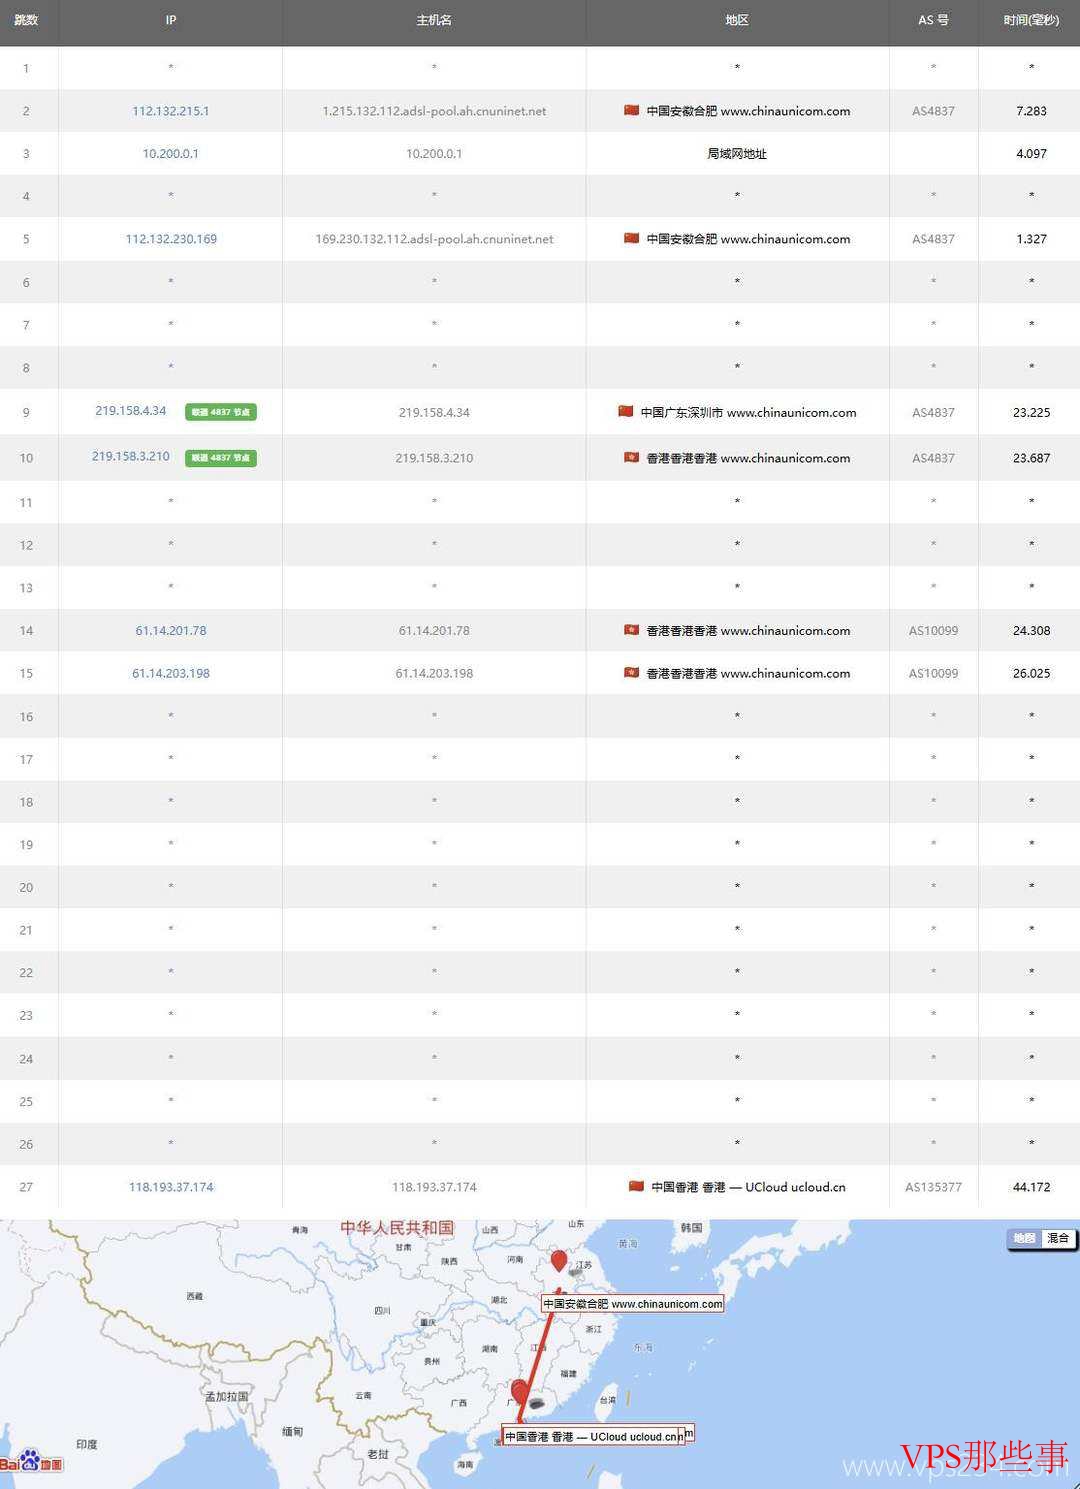Click map label 中国香港 香港 — UCloud

[x=592, y=1436]
